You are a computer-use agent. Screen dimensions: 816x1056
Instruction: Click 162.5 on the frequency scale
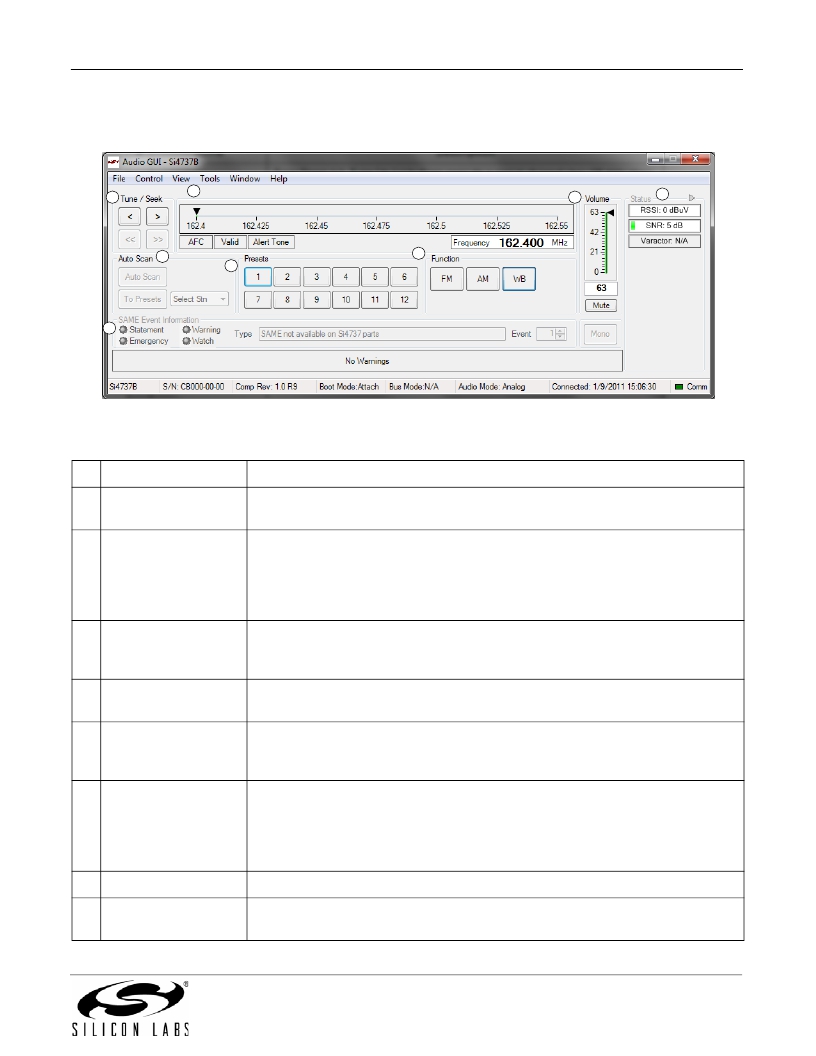pos(436,226)
